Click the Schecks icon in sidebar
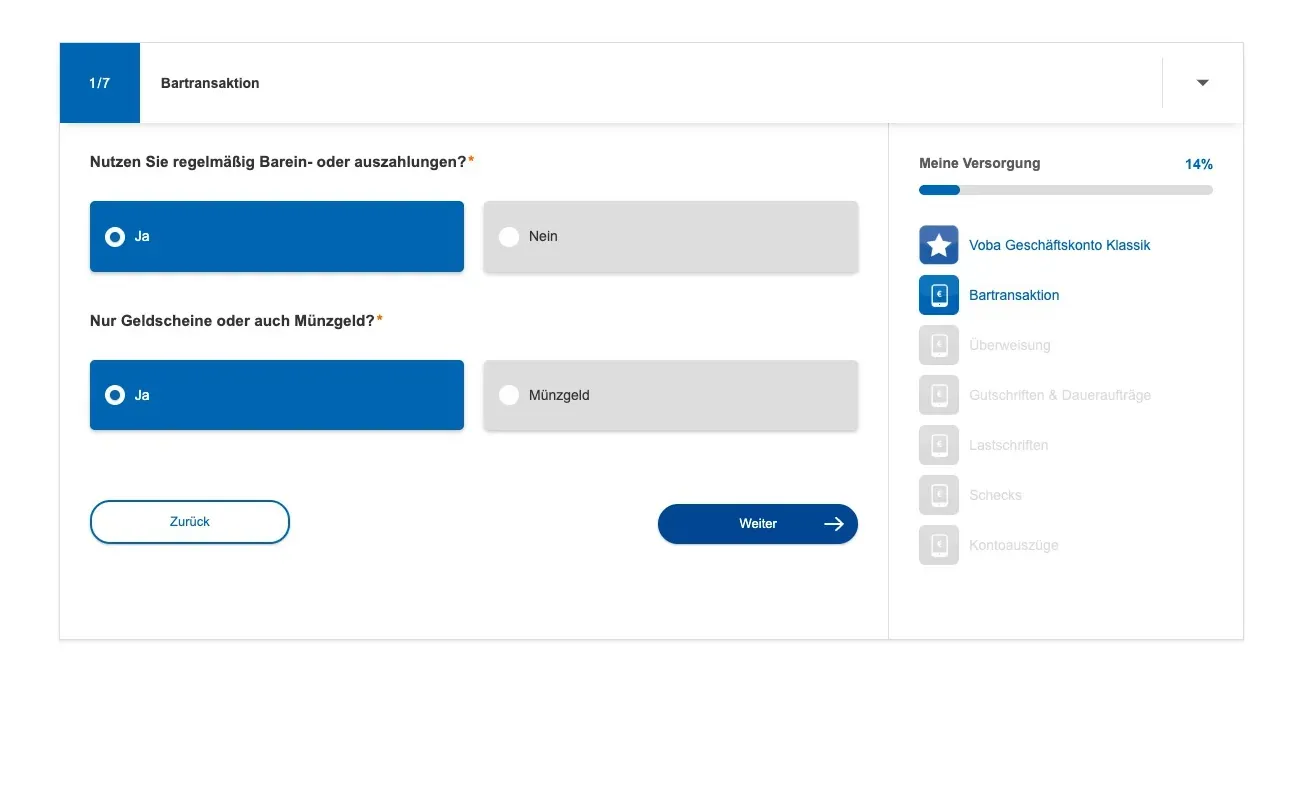The image size is (1301, 788). pyautogui.click(x=938, y=495)
